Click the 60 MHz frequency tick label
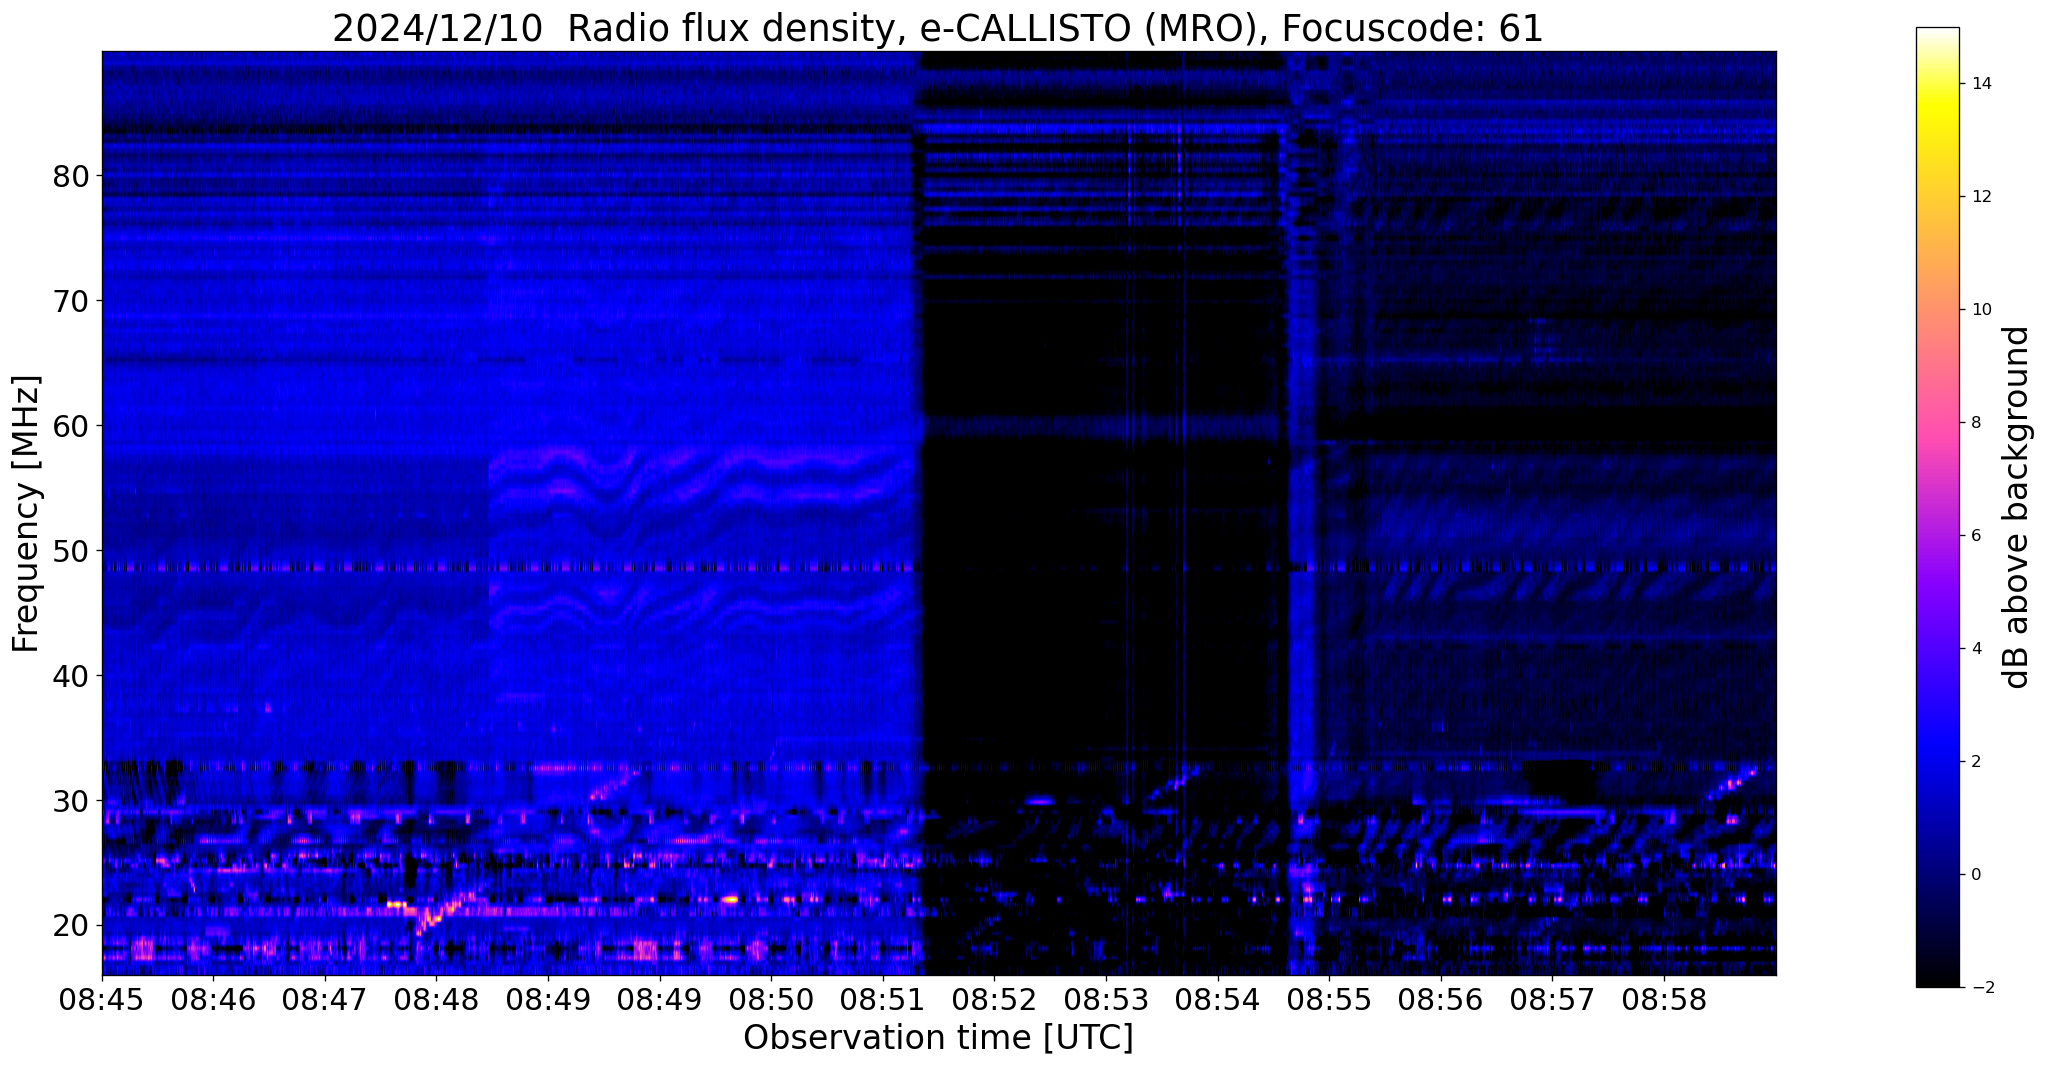 tap(70, 425)
